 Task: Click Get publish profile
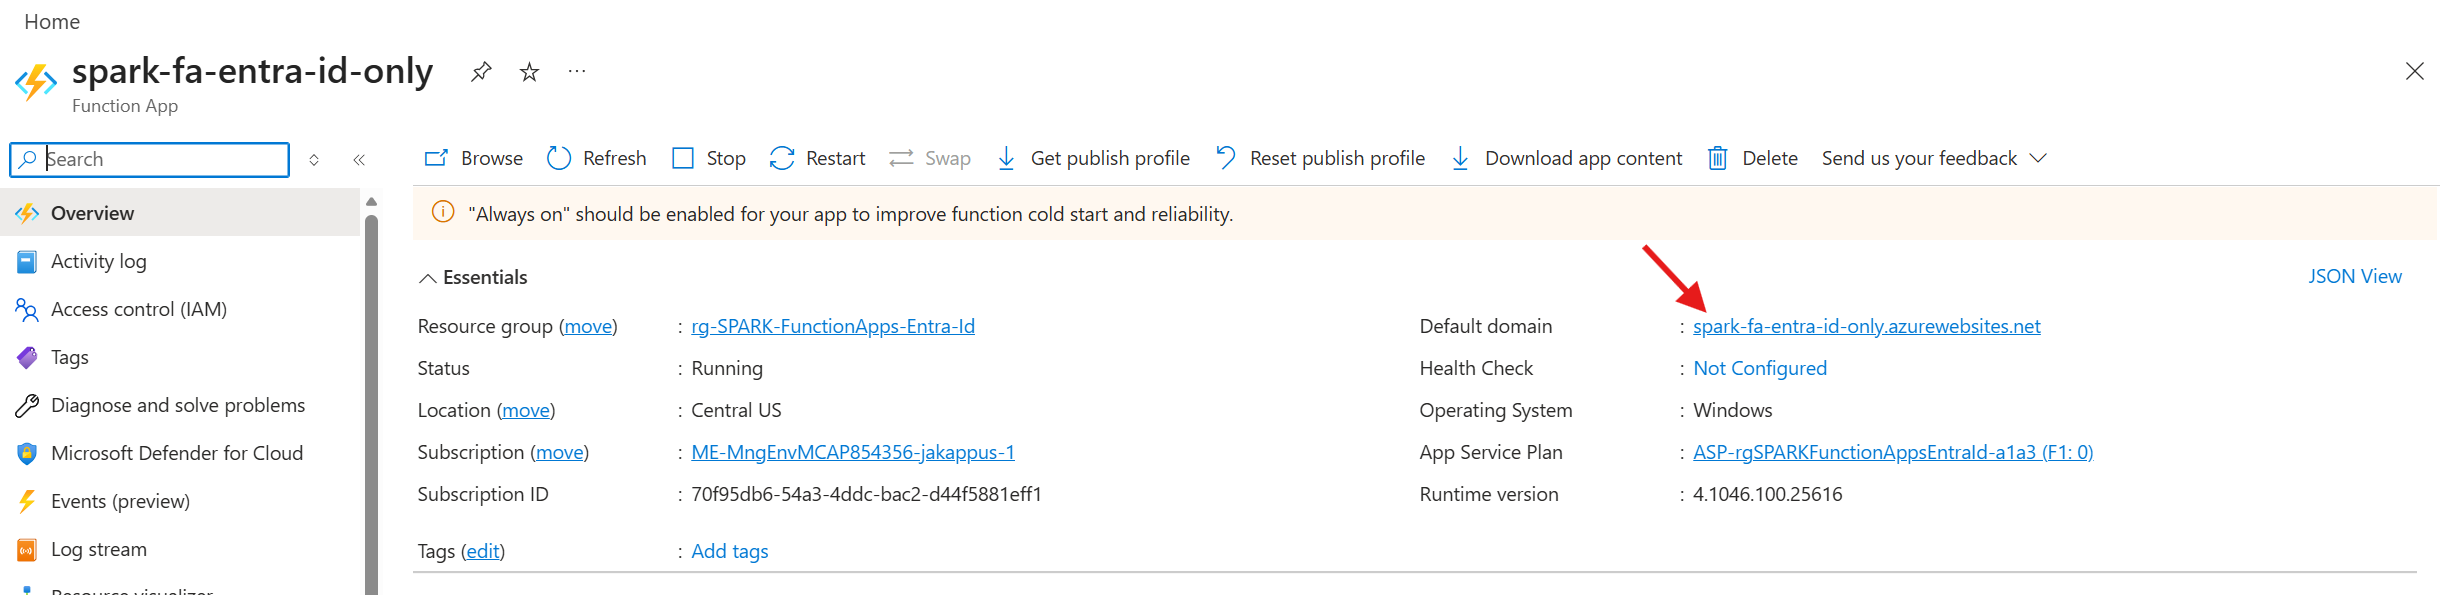click(x=1093, y=158)
